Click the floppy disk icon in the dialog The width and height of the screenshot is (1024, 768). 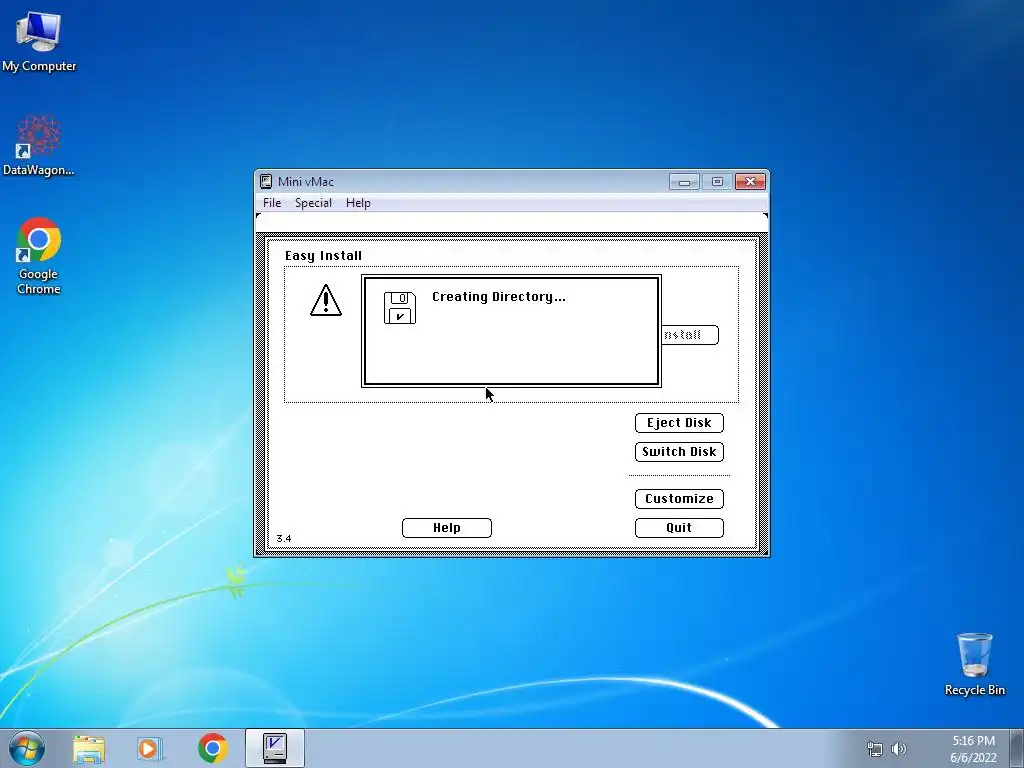400,308
